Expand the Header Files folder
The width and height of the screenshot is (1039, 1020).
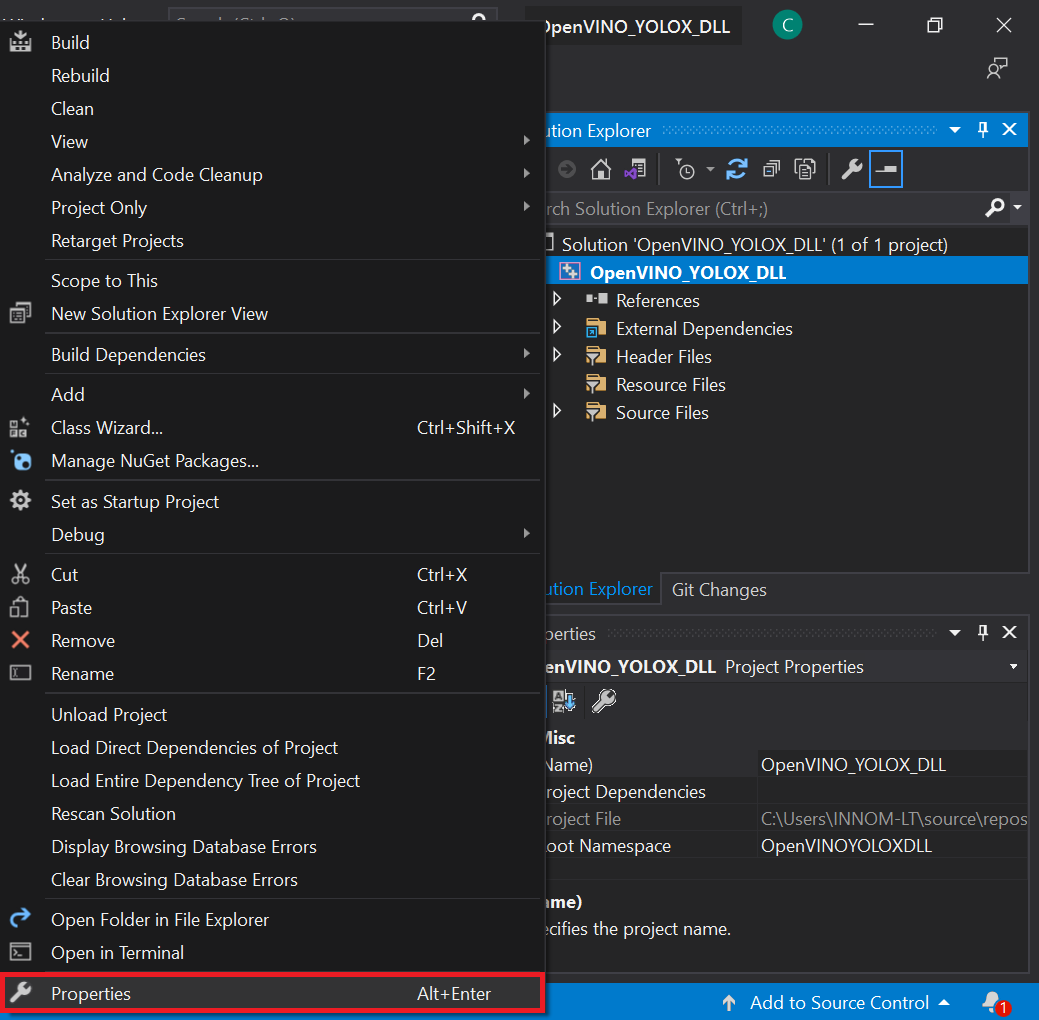click(x=557, y=356)
